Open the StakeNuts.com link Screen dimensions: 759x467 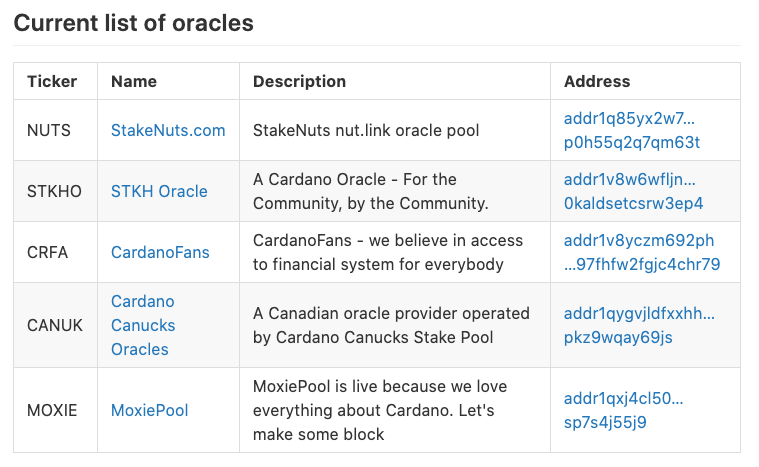pyautogui.click(x=168, y=130)
